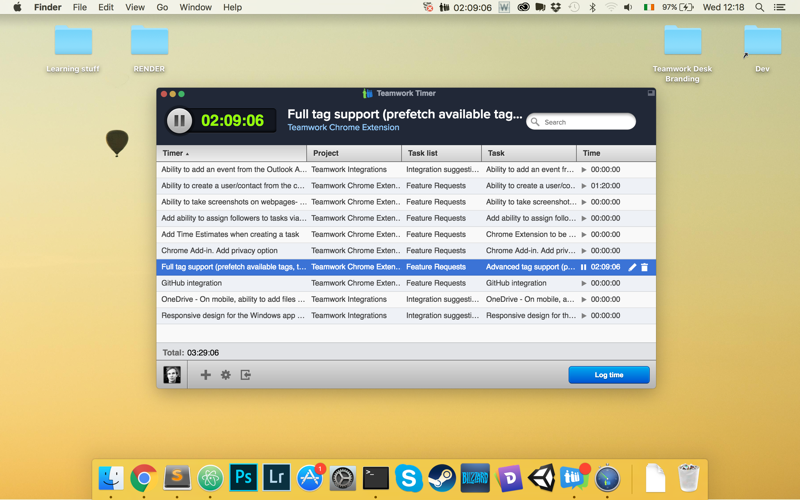Image resolution: width=800 pixels, height=500 pixels.
Task: Add a new timer with the plus icon
Action: (x=206, y=375)
